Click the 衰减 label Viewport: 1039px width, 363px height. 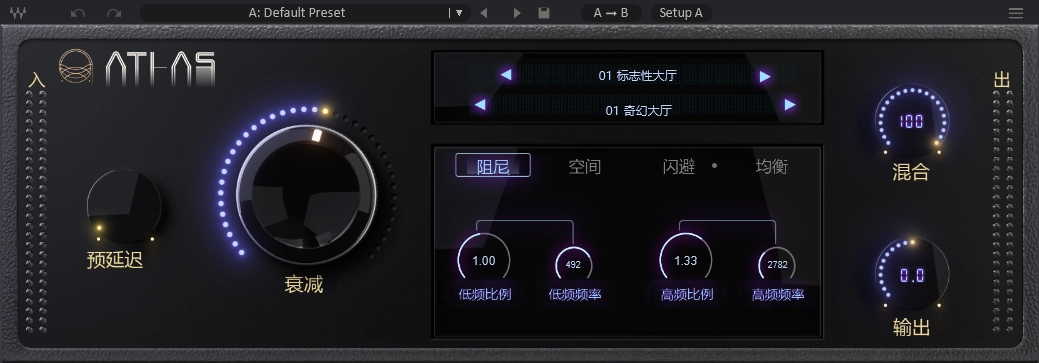pos(303,284)
